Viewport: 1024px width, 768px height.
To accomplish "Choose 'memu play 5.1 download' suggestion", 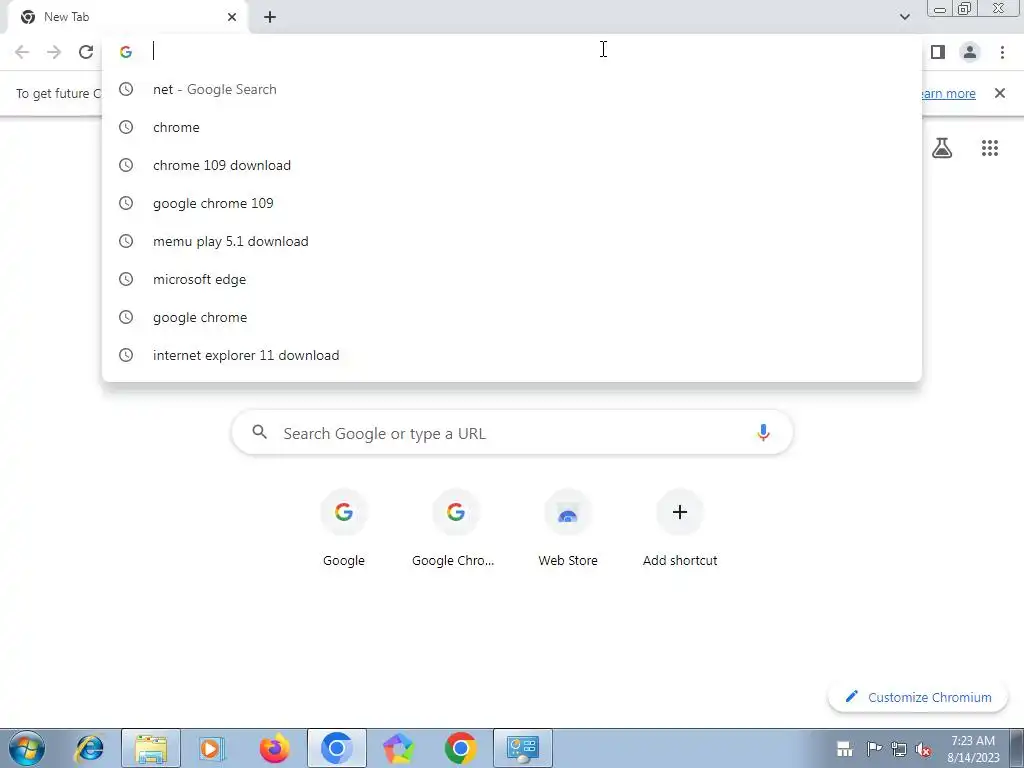I will point(512,241).
